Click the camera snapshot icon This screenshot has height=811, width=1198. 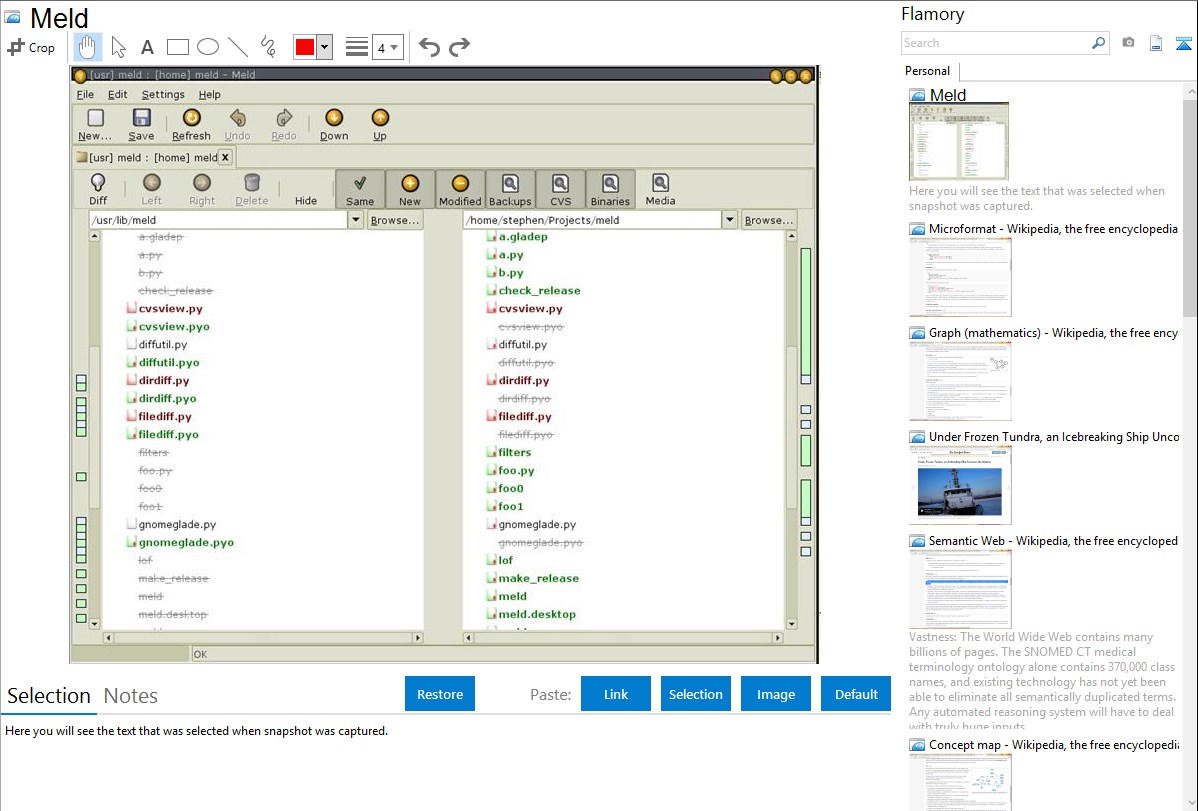click(1128, 42)
